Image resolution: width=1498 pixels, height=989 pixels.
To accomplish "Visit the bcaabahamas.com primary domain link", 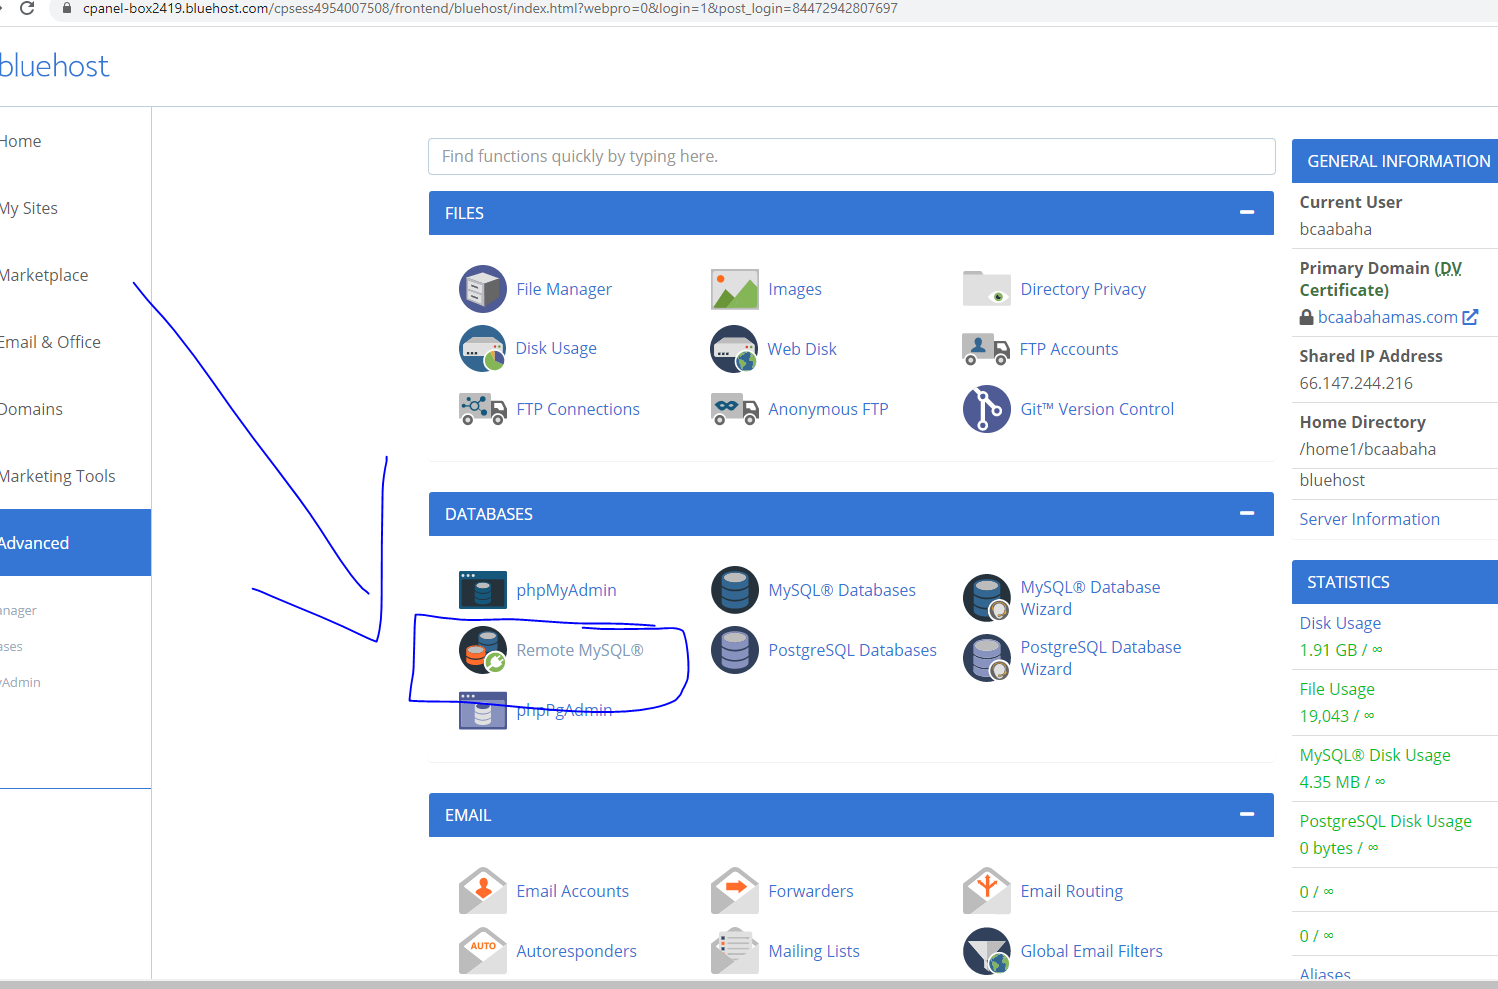I will pos(1387,317).
